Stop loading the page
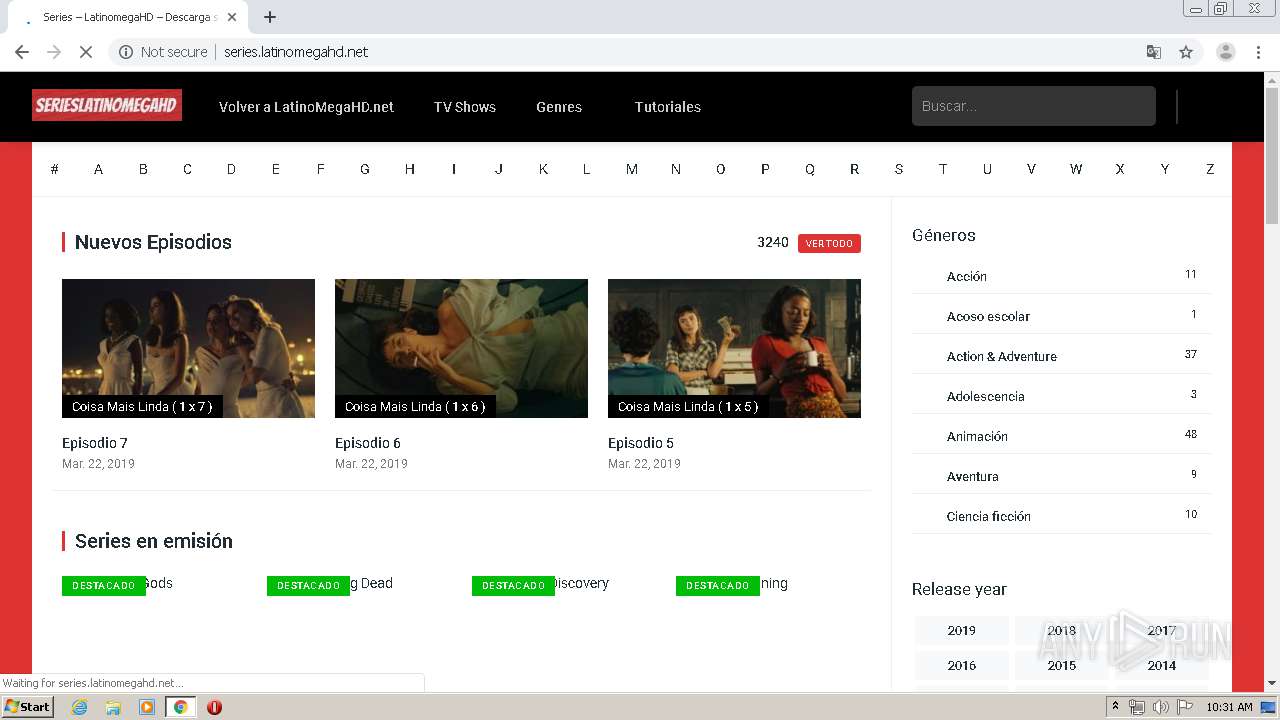The height and width of the screenshot is (720, 1280). [86, 52]
